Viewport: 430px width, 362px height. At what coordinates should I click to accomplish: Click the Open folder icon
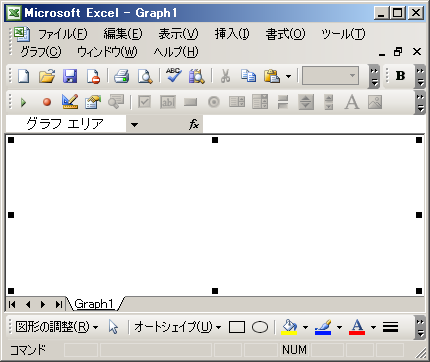coord(47,76)
